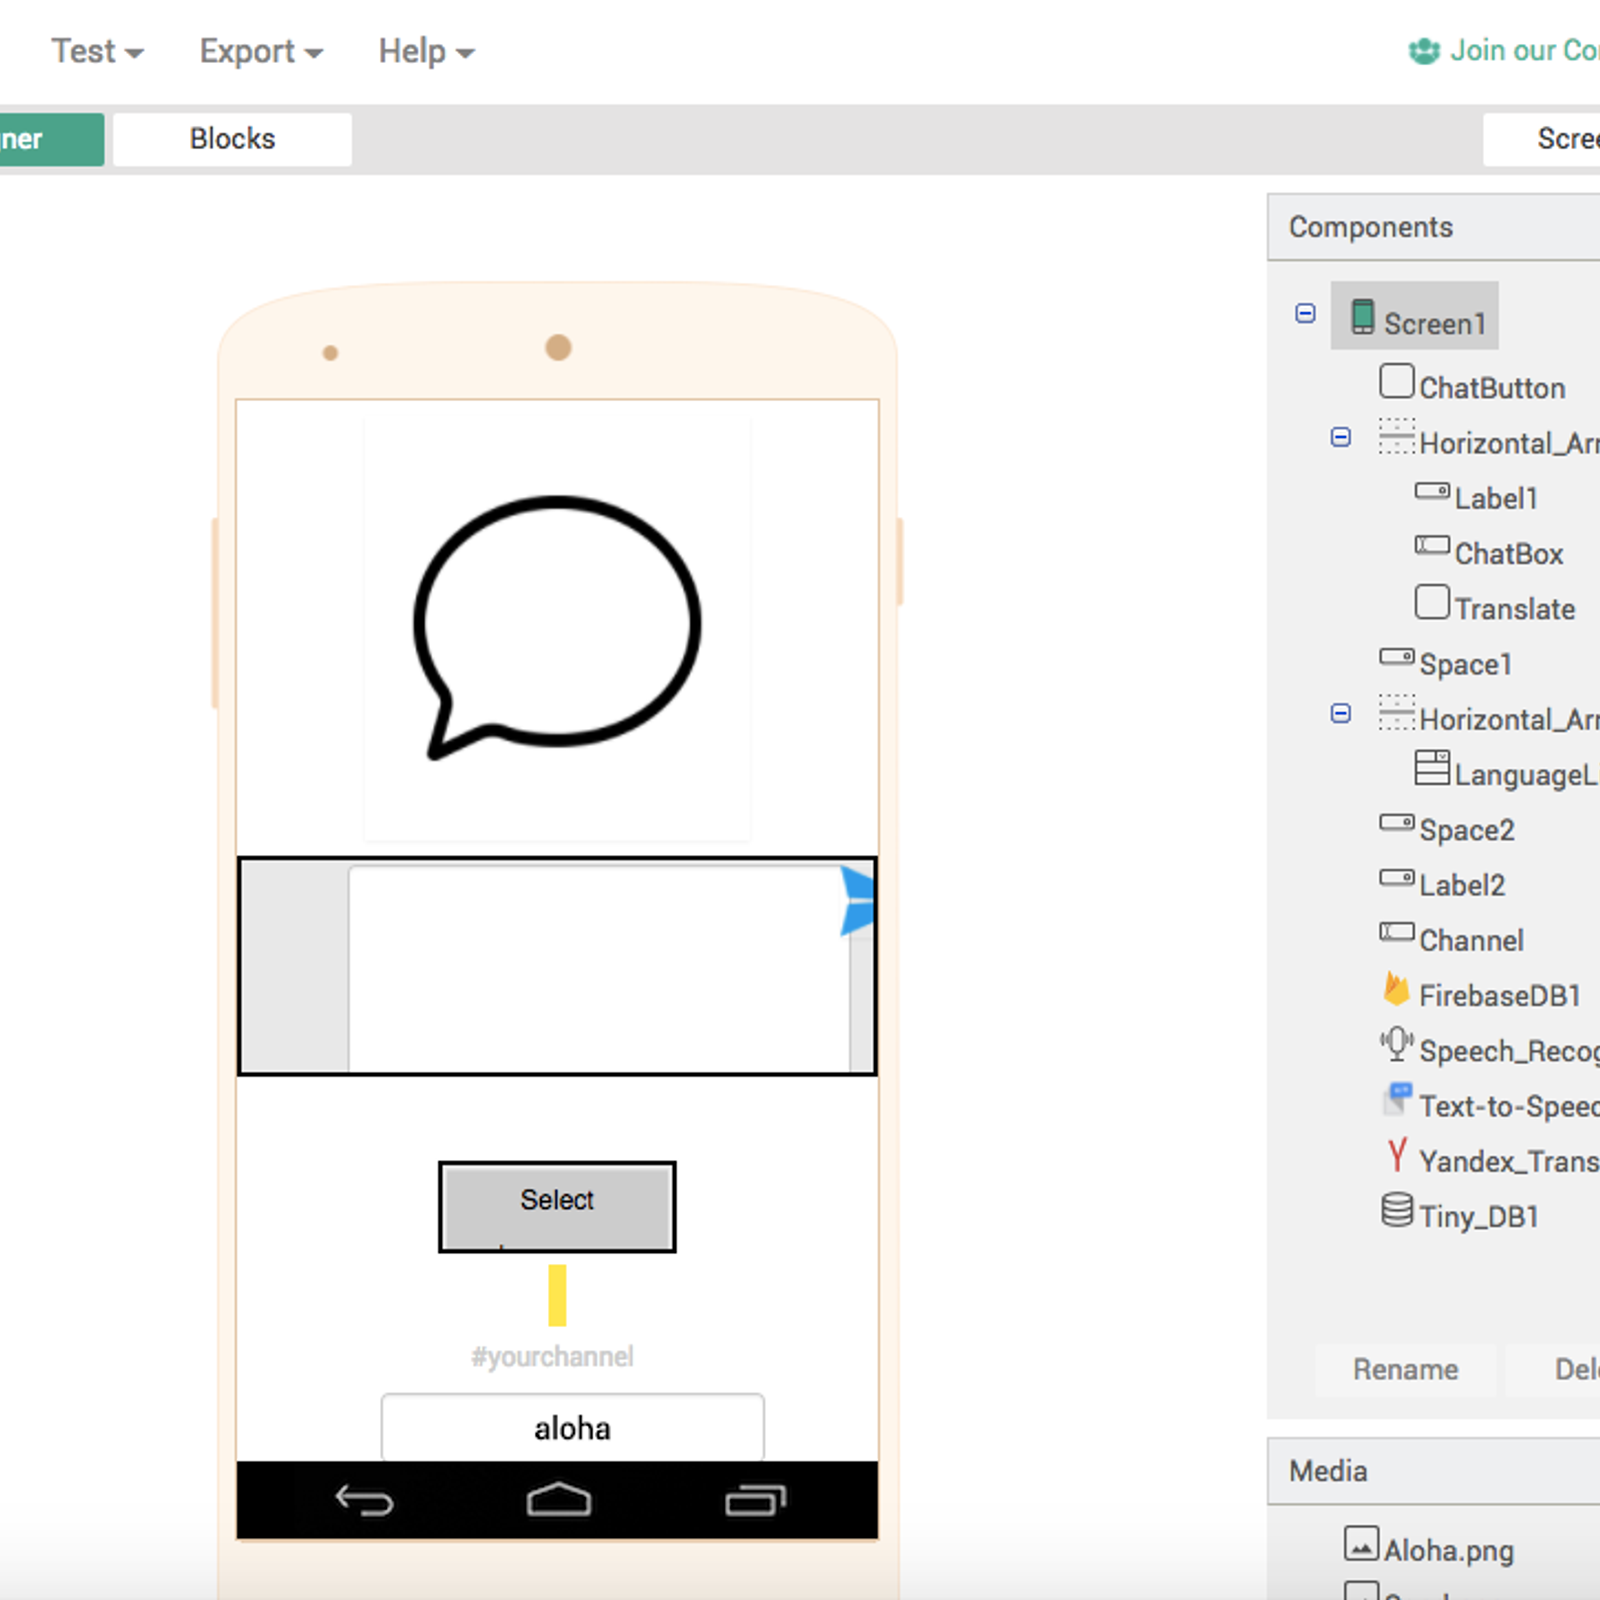Image resolution: width=1600 pixels, height=1600 pixels.
Task: Open the Screen selector dropdown button
Action: coord(1542,139)
